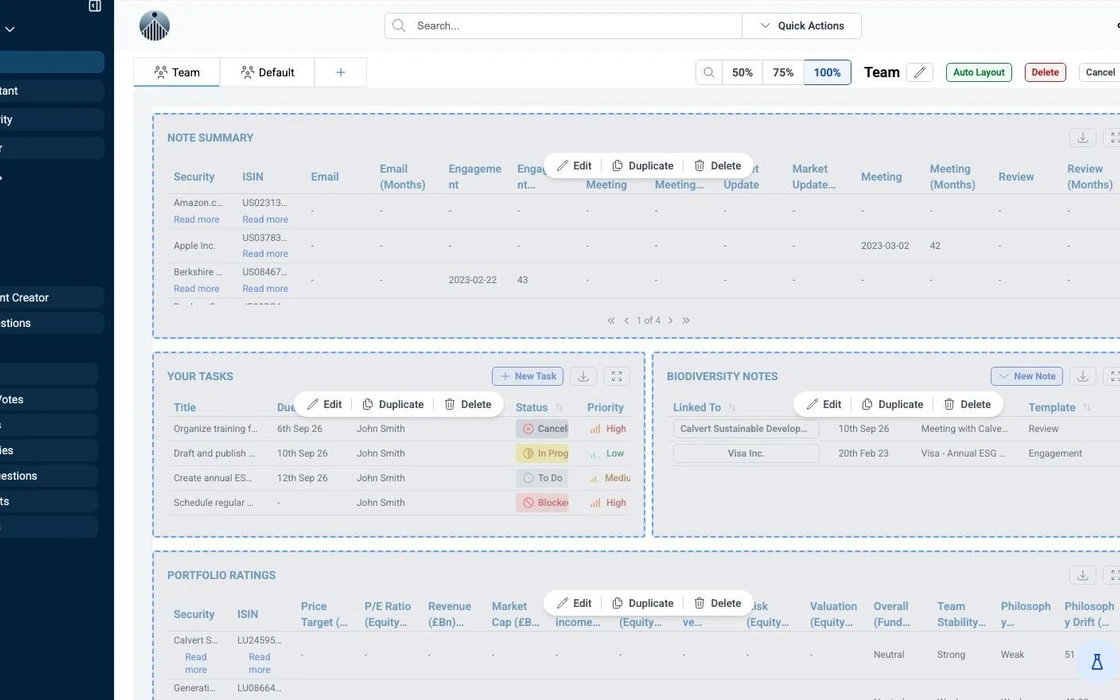Duplicate the Note Summary widget
The height and width of the screenshot is (700, 1120).
click(x=643, y=166)
